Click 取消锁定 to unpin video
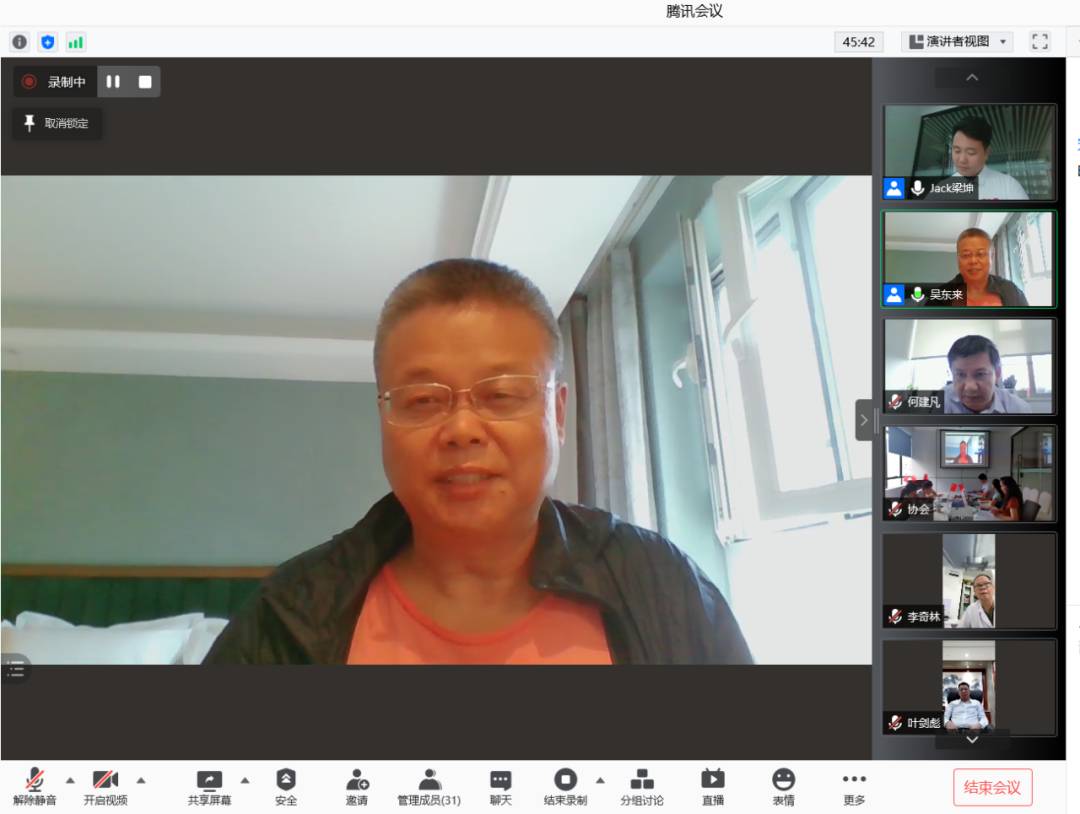Image resolution: width=1080 pixels, height=814 pixels. click(x=57, y=123)
